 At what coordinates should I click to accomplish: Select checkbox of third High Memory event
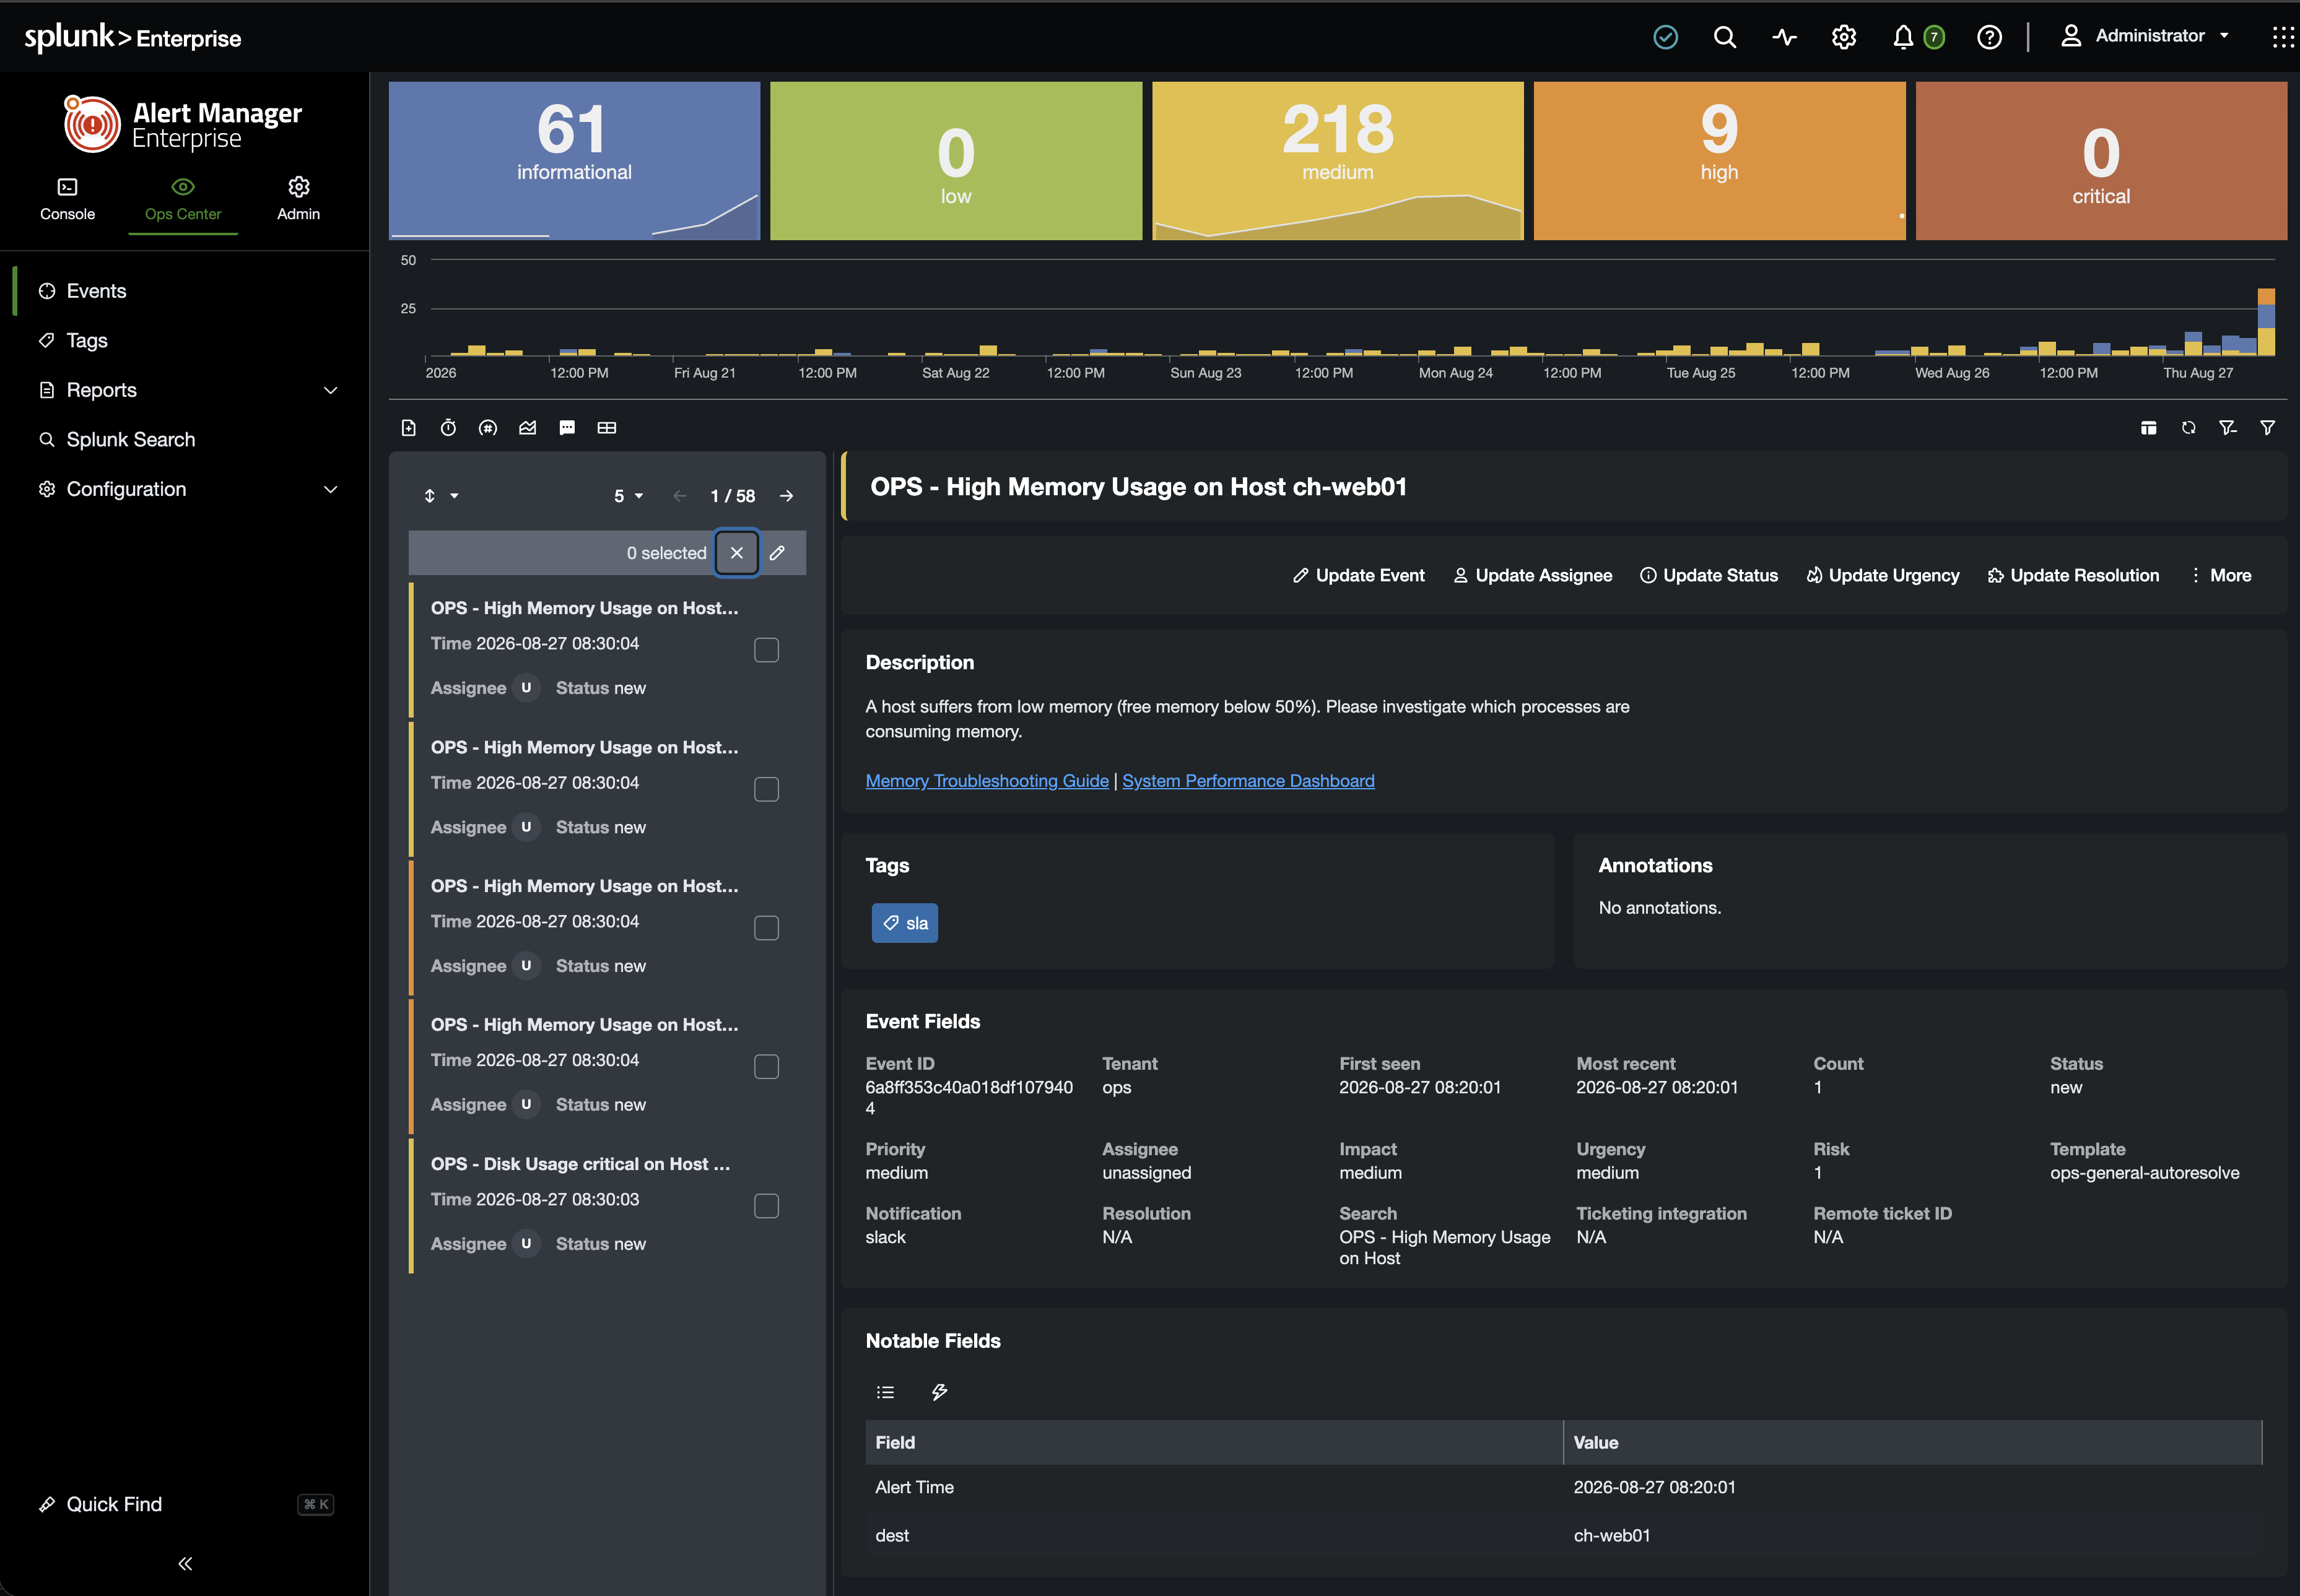point(767,928)
